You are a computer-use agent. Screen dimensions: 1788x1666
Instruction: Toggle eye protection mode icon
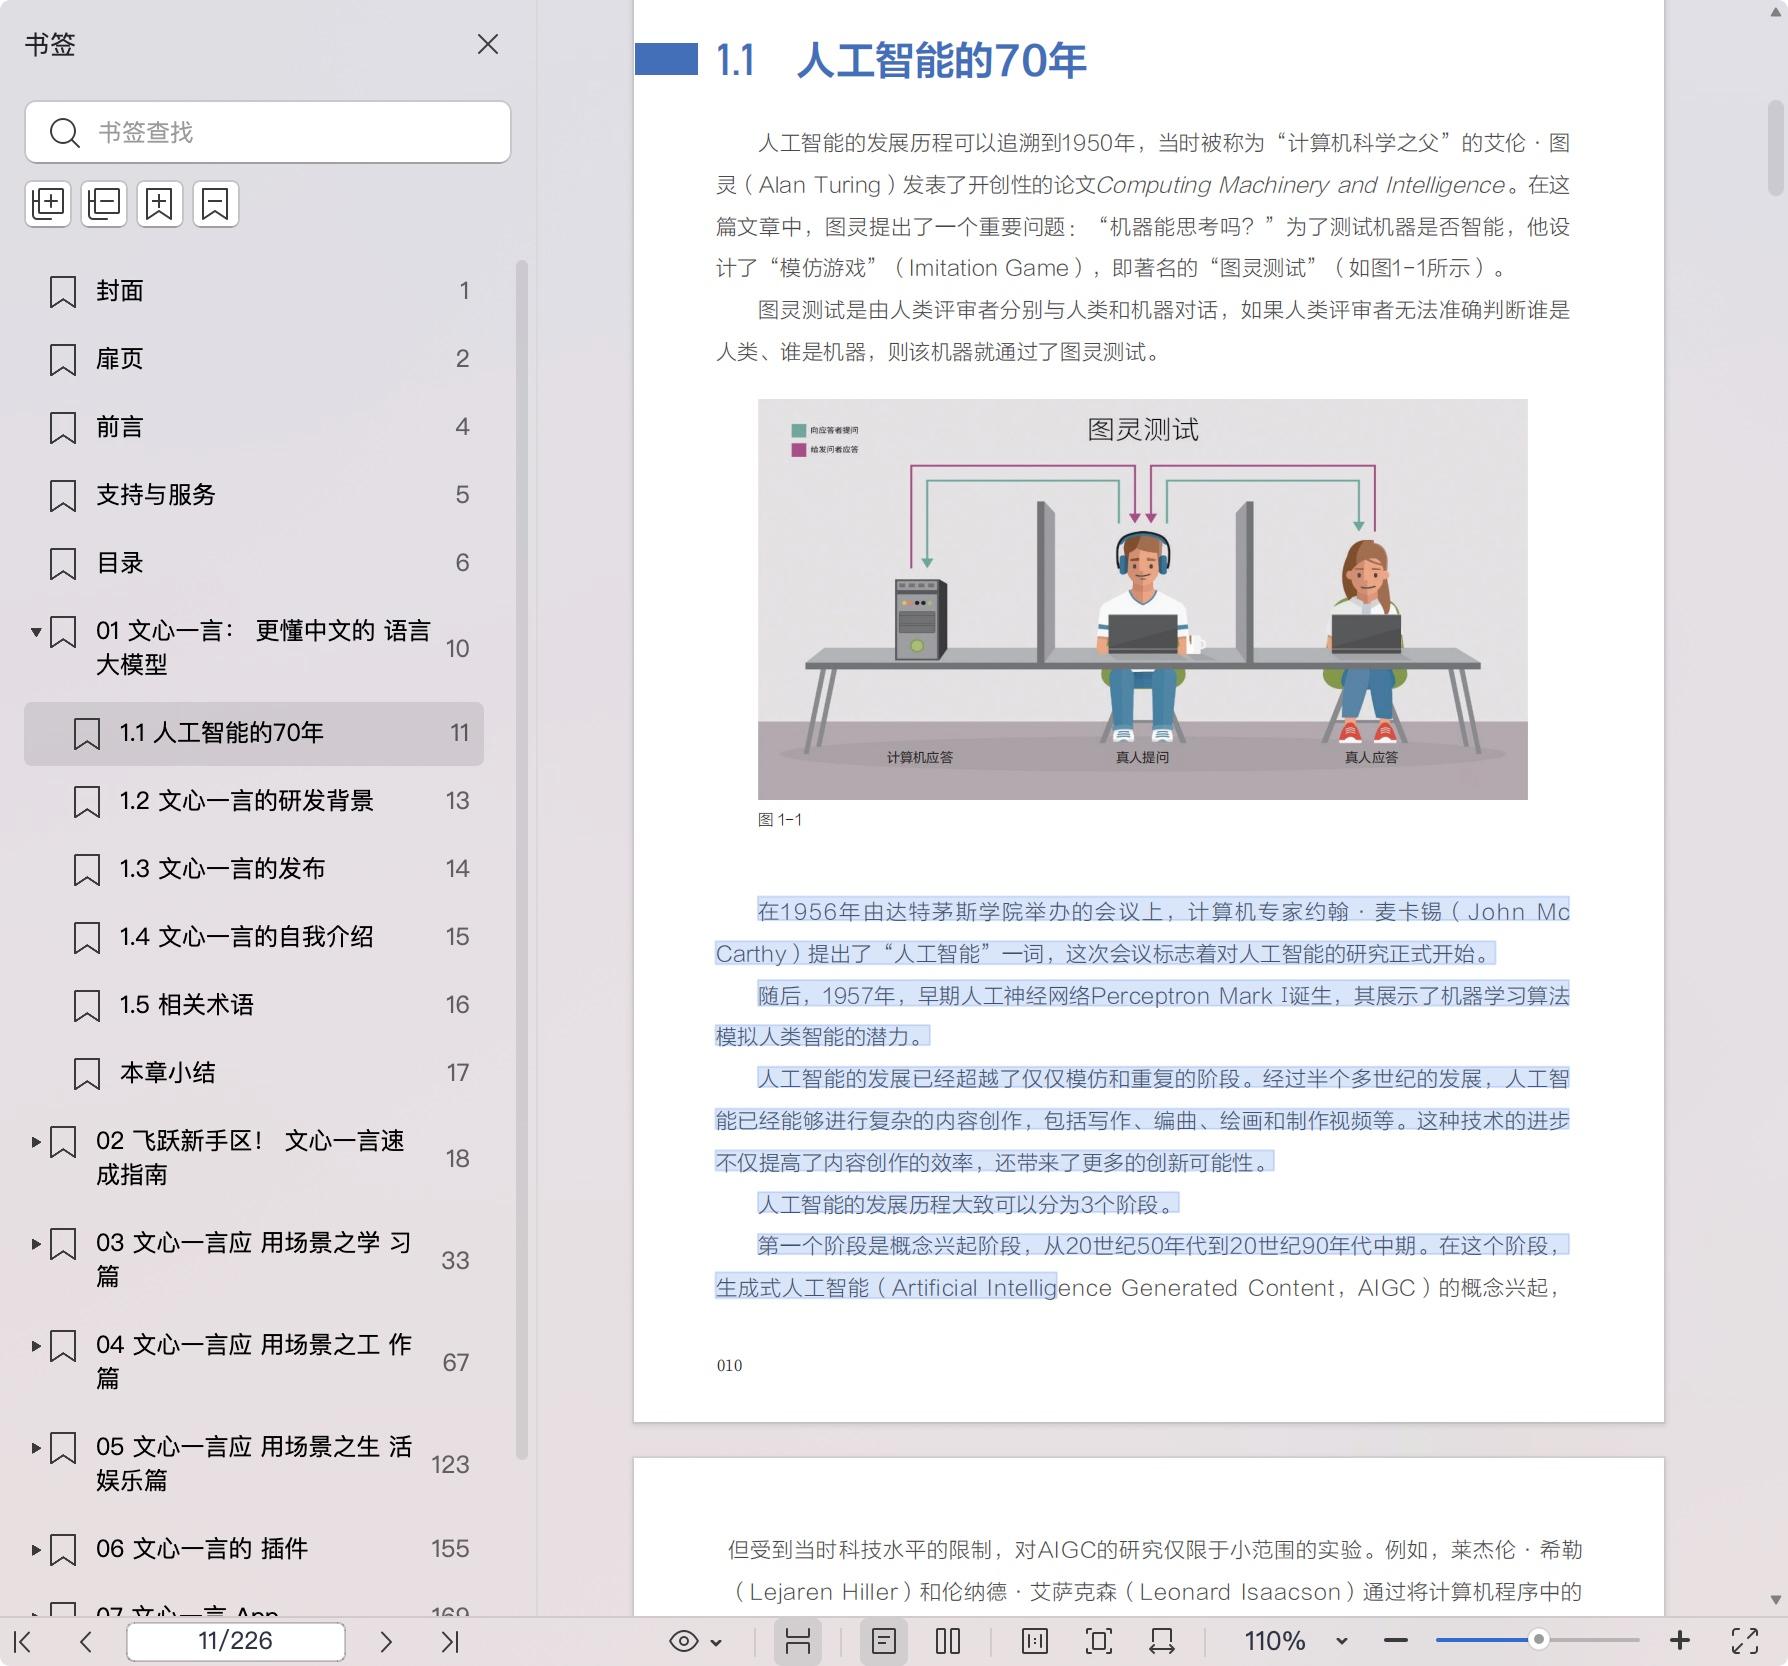coord(684,1641)
